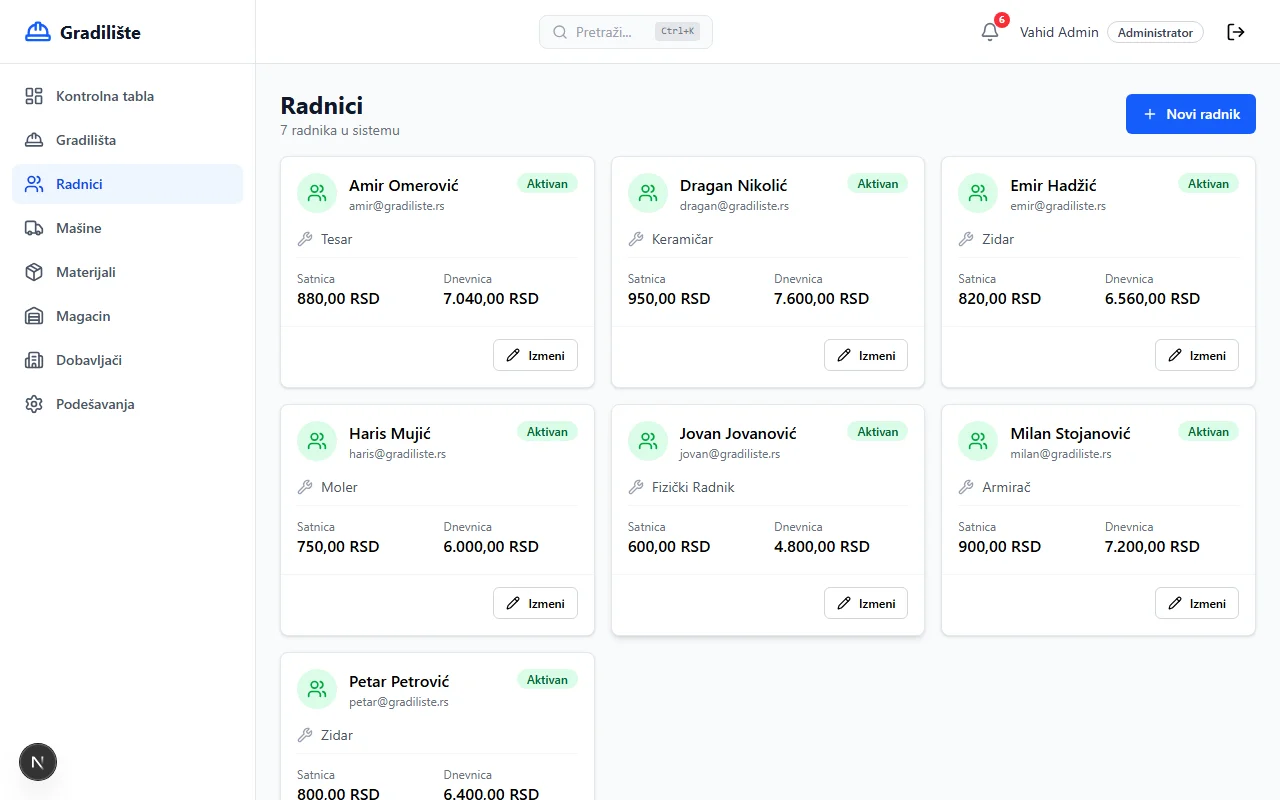1280x800 pixels.
Task: Open the Magacin warehouse icon
Action: 33,316
